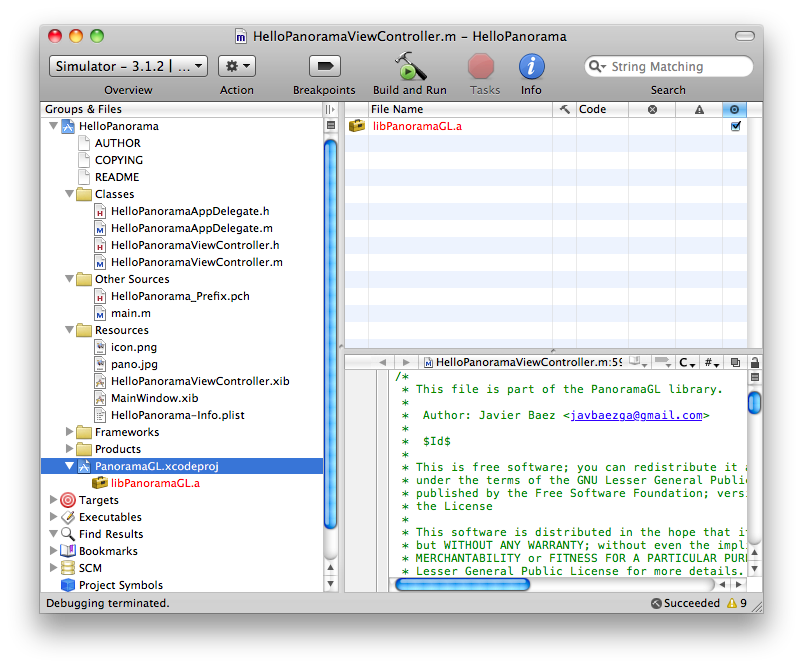The width and height of the screenshot is (803, 668).
Task: Collapse the Resources folder
Action: 69,329
